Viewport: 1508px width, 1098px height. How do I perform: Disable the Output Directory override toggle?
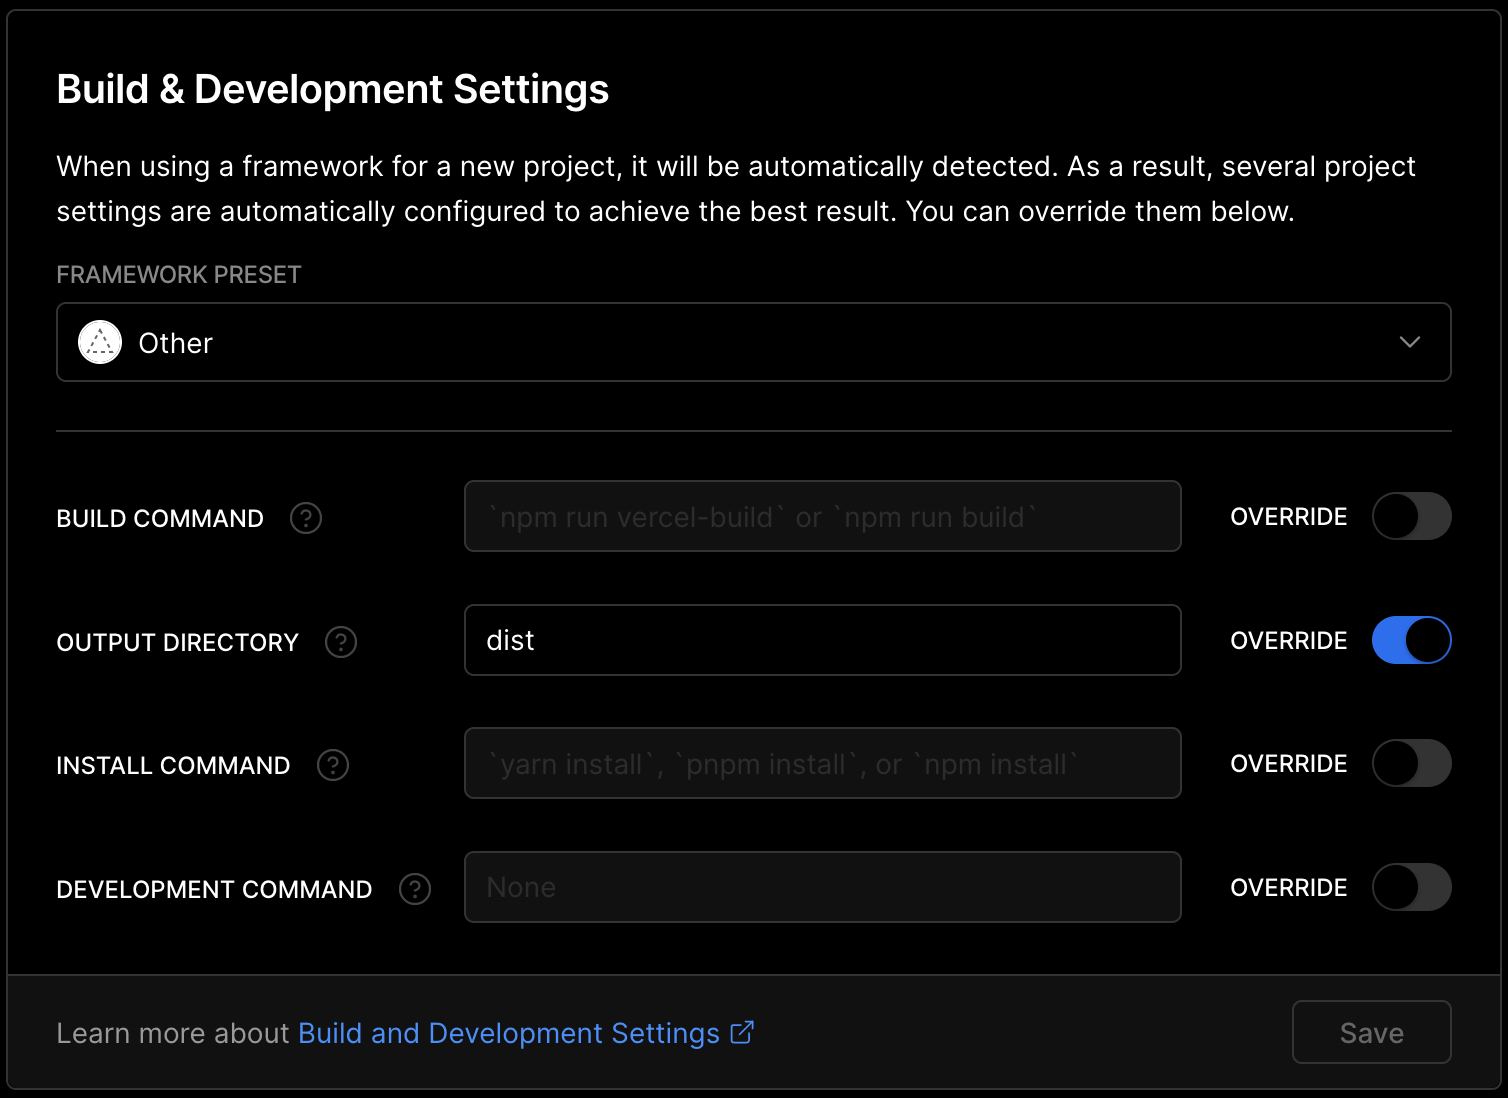tap(1411, 640)
